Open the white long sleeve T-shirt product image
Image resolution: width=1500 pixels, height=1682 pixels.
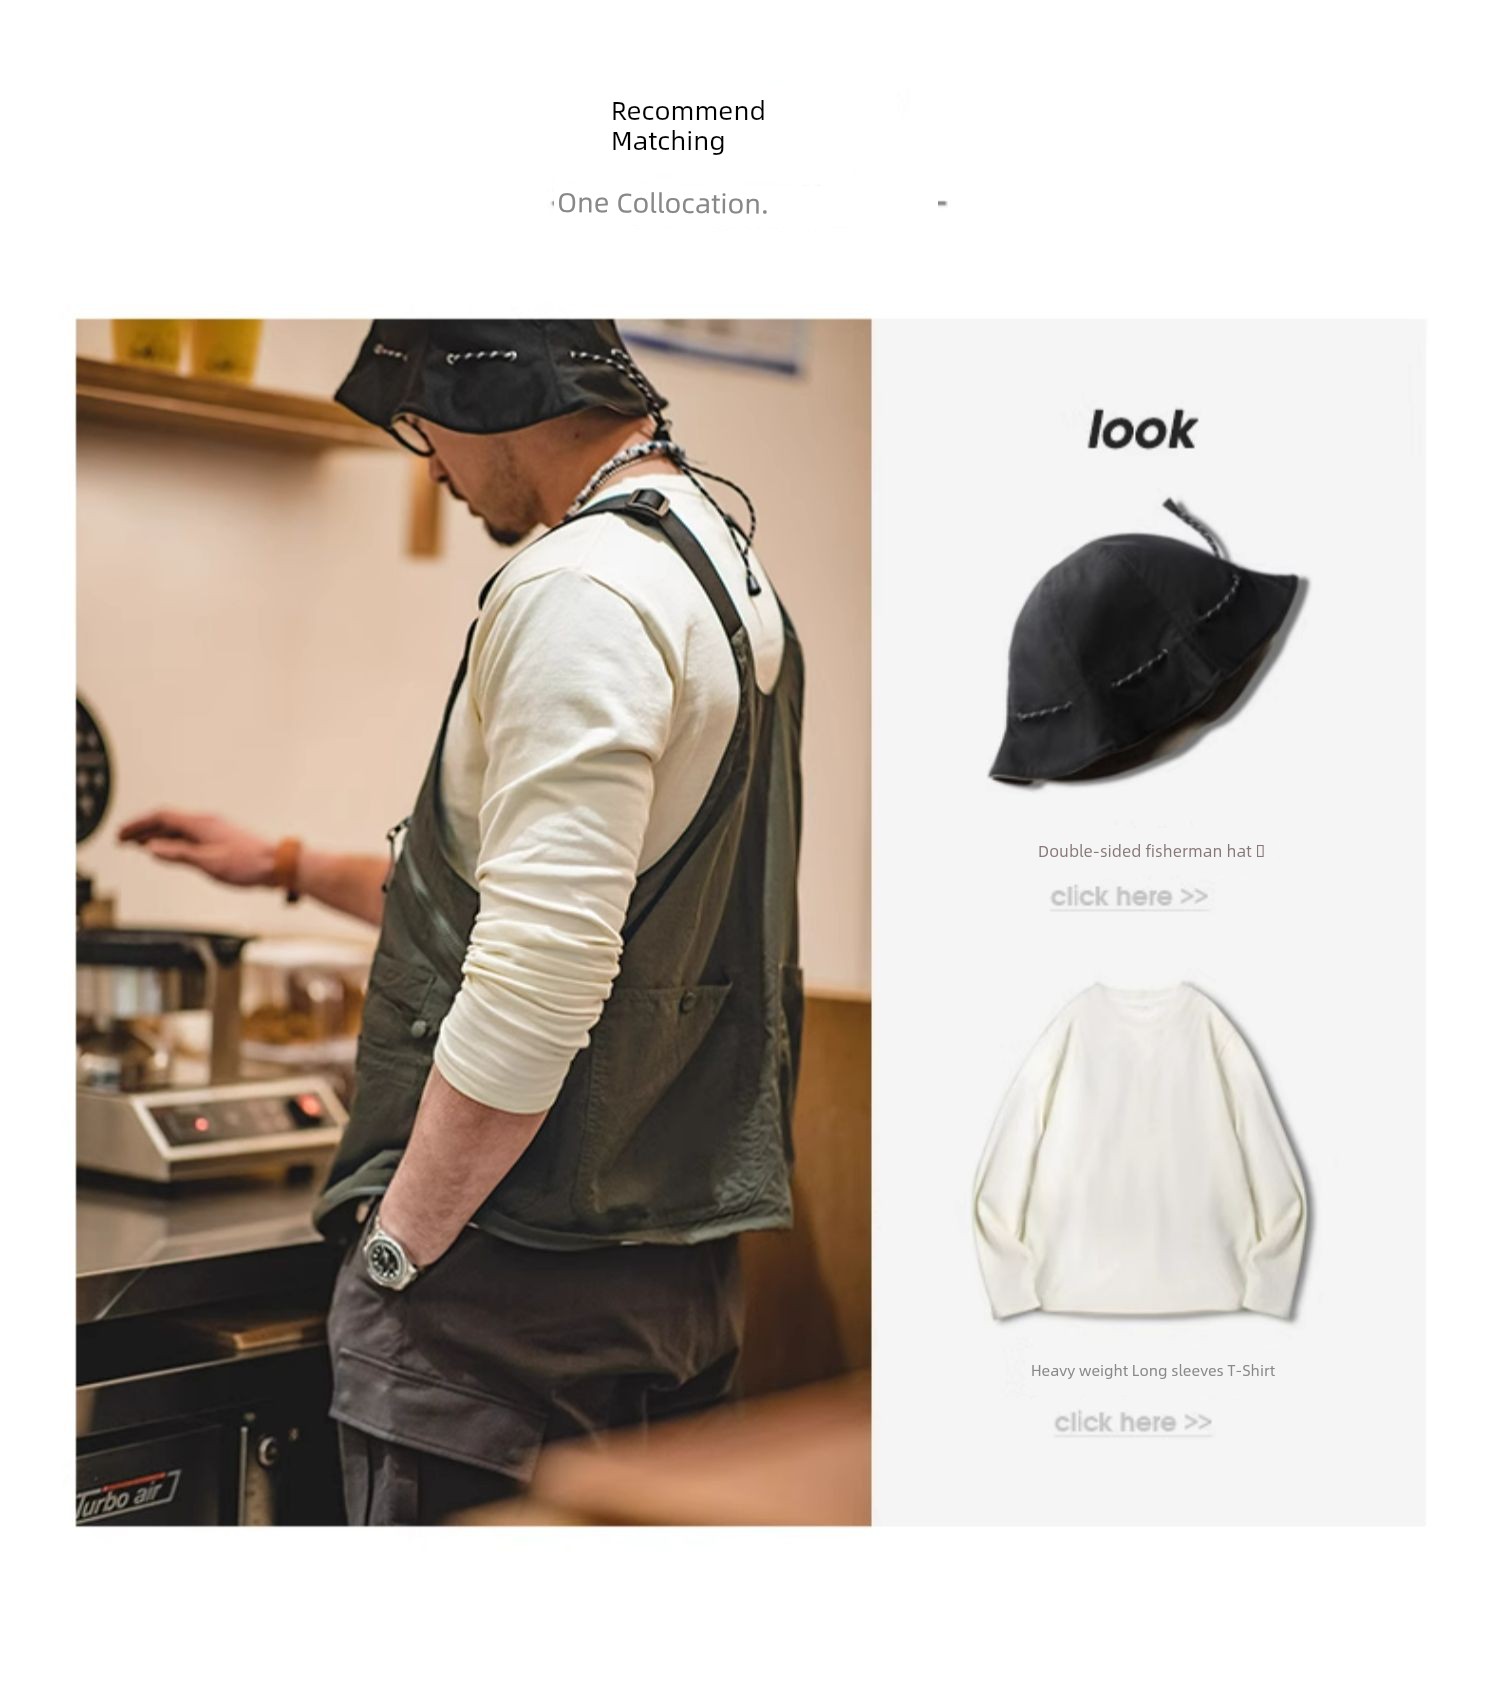[1141, 1152]
